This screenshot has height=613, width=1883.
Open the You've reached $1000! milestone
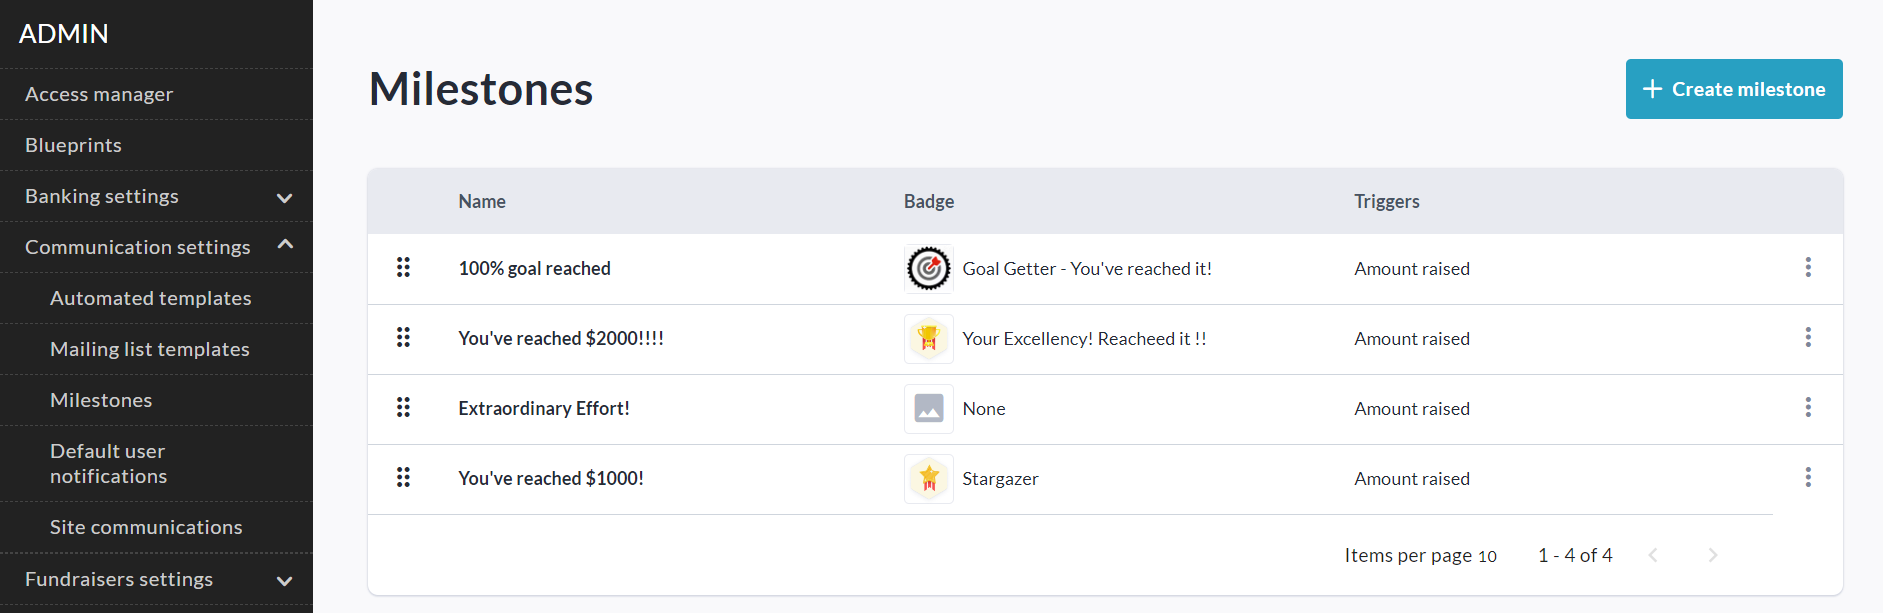551,478
